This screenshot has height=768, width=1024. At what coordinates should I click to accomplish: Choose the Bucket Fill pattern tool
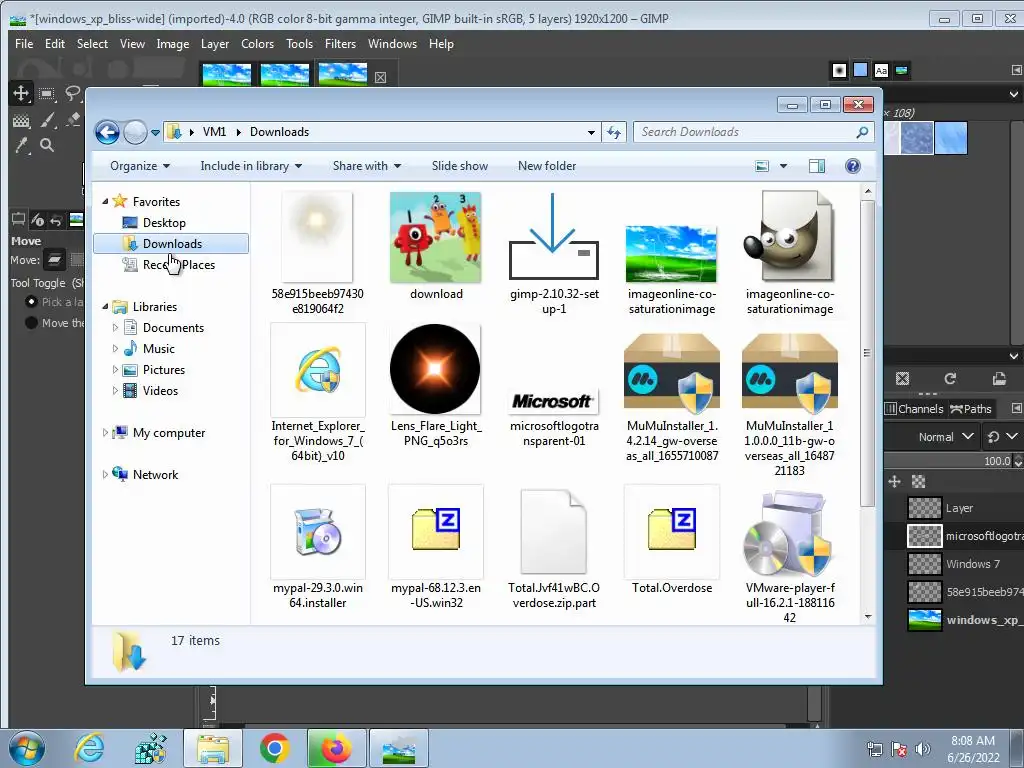coord(22,120)
